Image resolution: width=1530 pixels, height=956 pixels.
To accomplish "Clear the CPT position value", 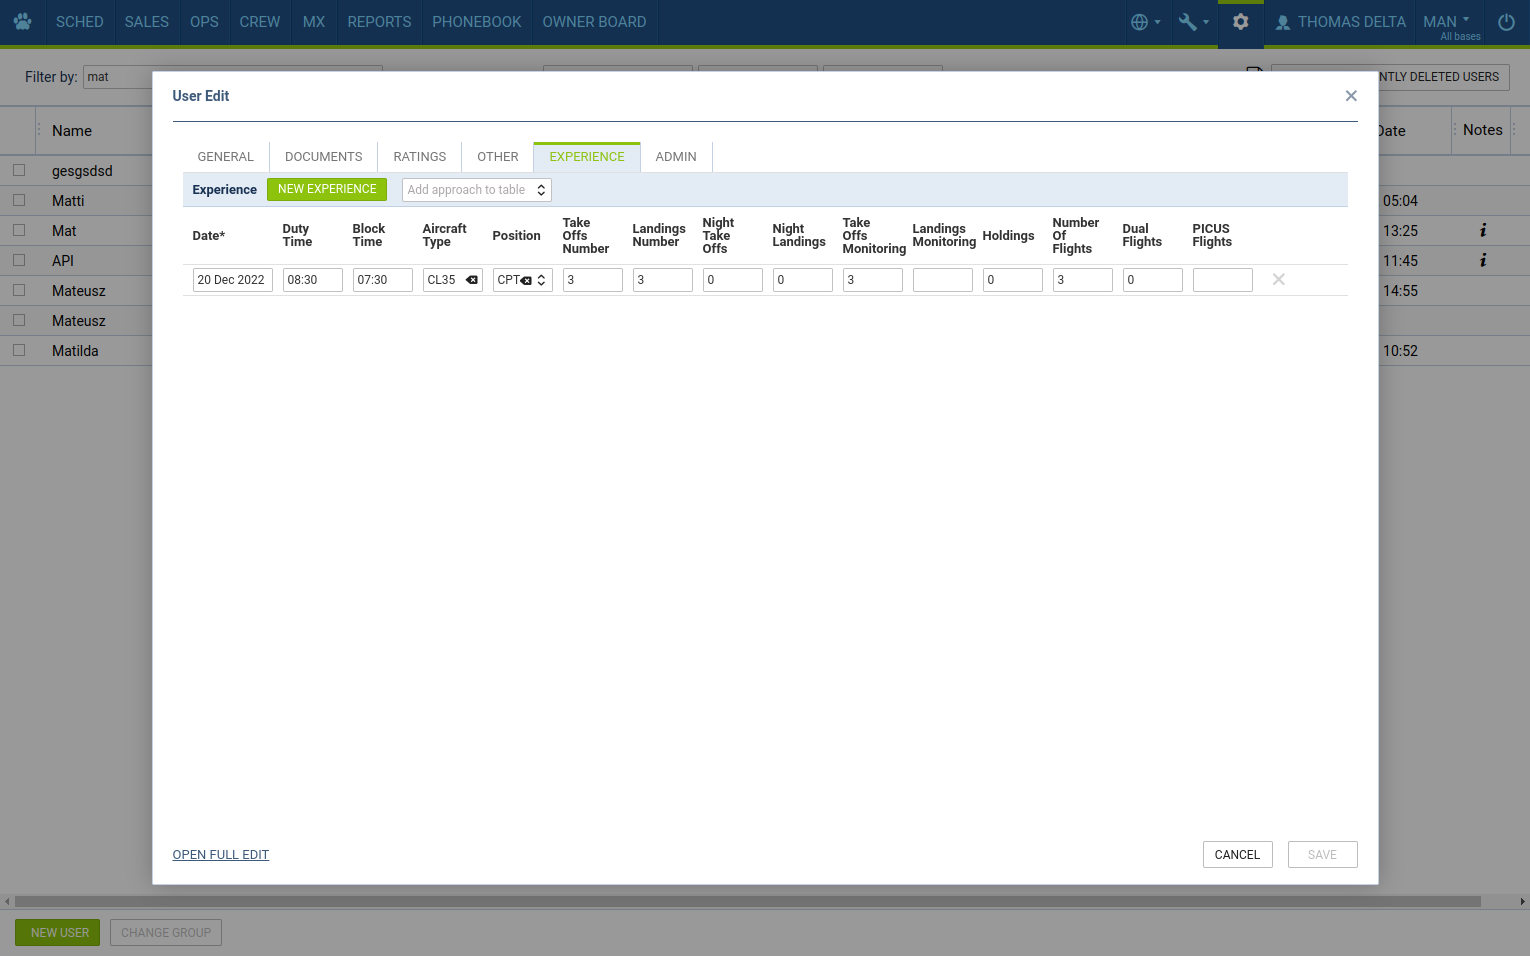I will (x=526, y=281).
